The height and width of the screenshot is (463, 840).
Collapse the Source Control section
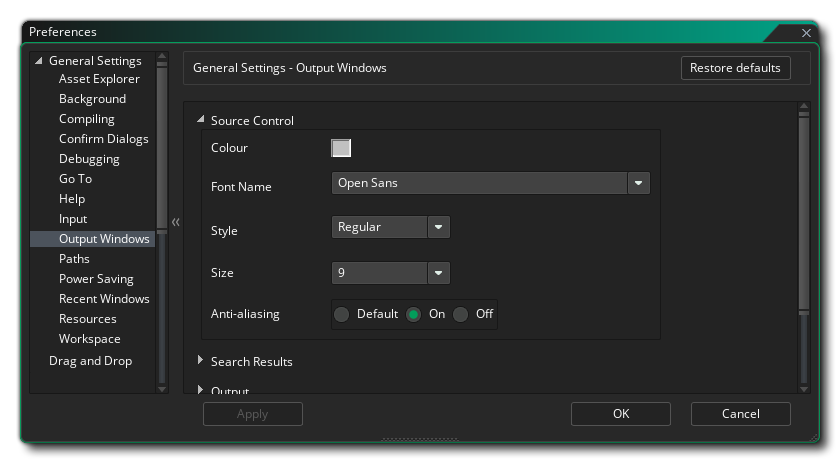point(201,120)
